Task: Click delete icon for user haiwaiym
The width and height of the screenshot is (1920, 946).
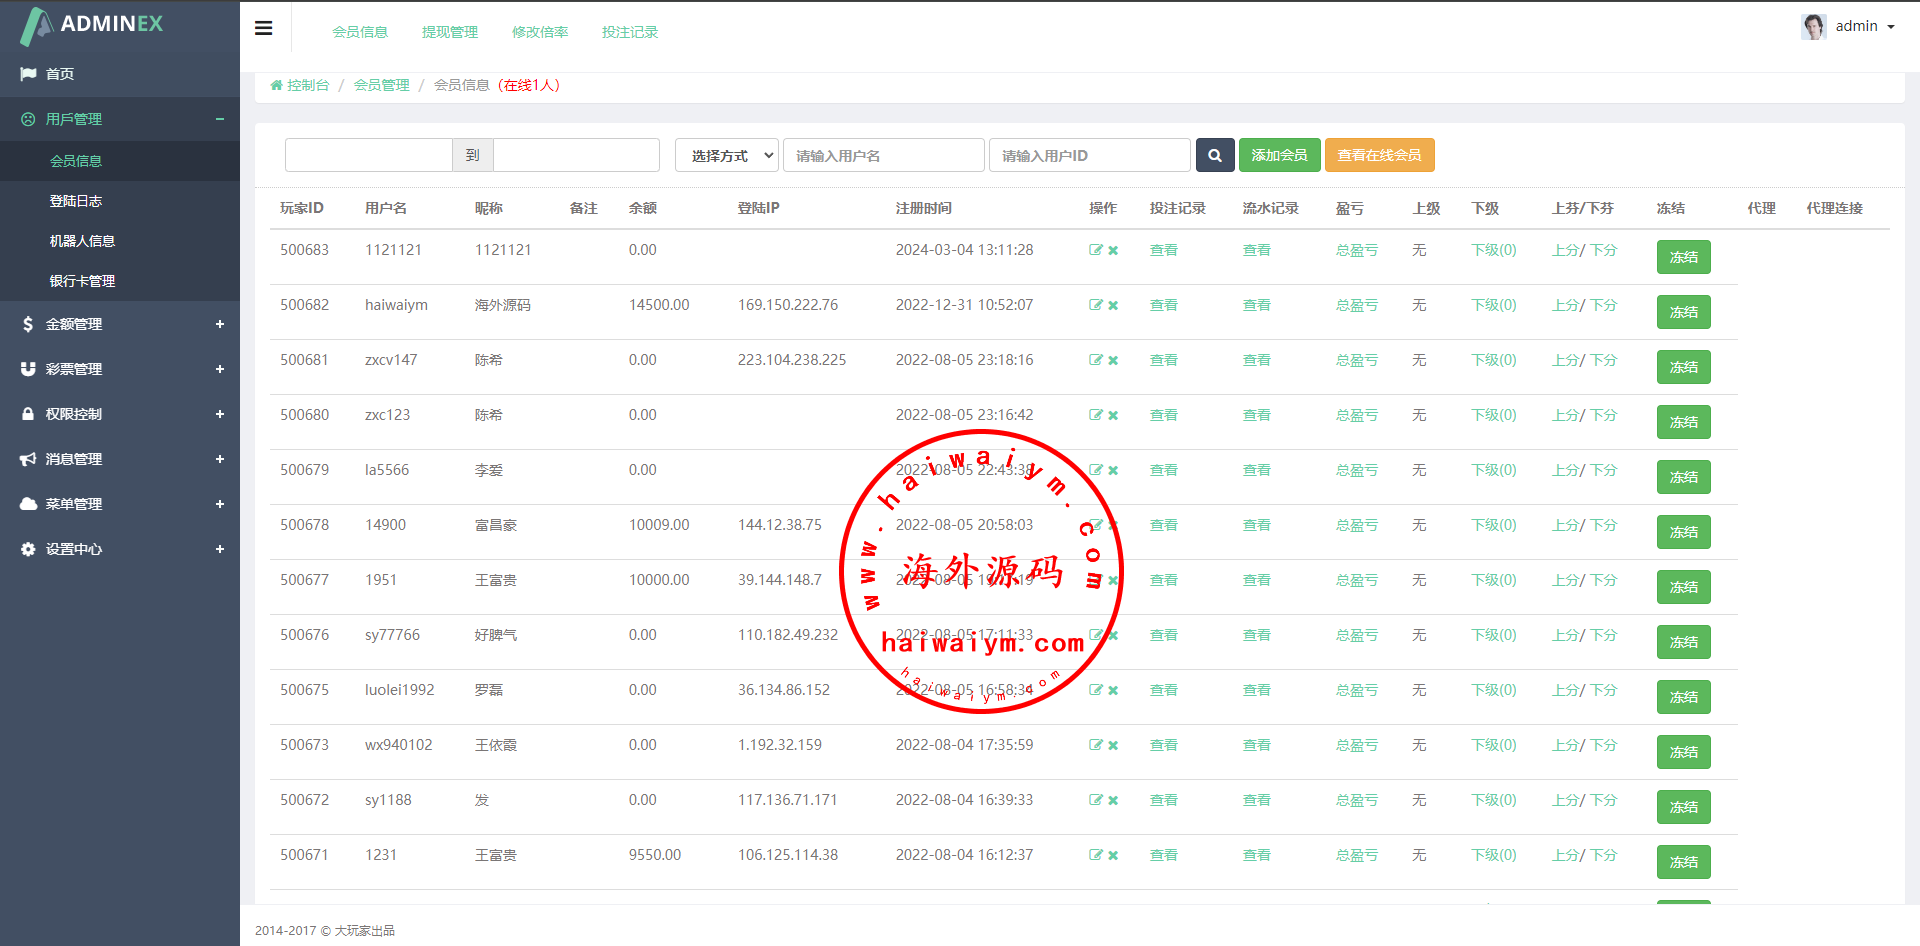Action: pyautogui.click(x=1113, y=306)
